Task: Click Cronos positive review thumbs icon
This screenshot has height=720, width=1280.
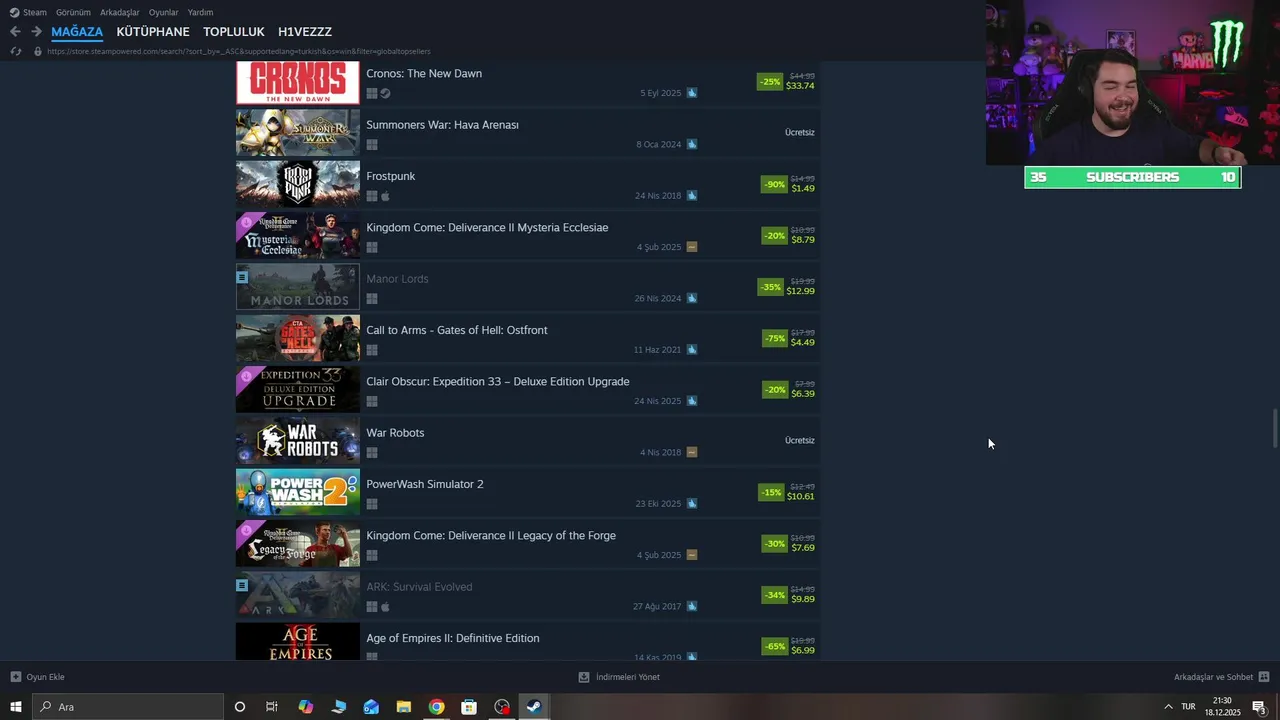Action: click(692, 93)
